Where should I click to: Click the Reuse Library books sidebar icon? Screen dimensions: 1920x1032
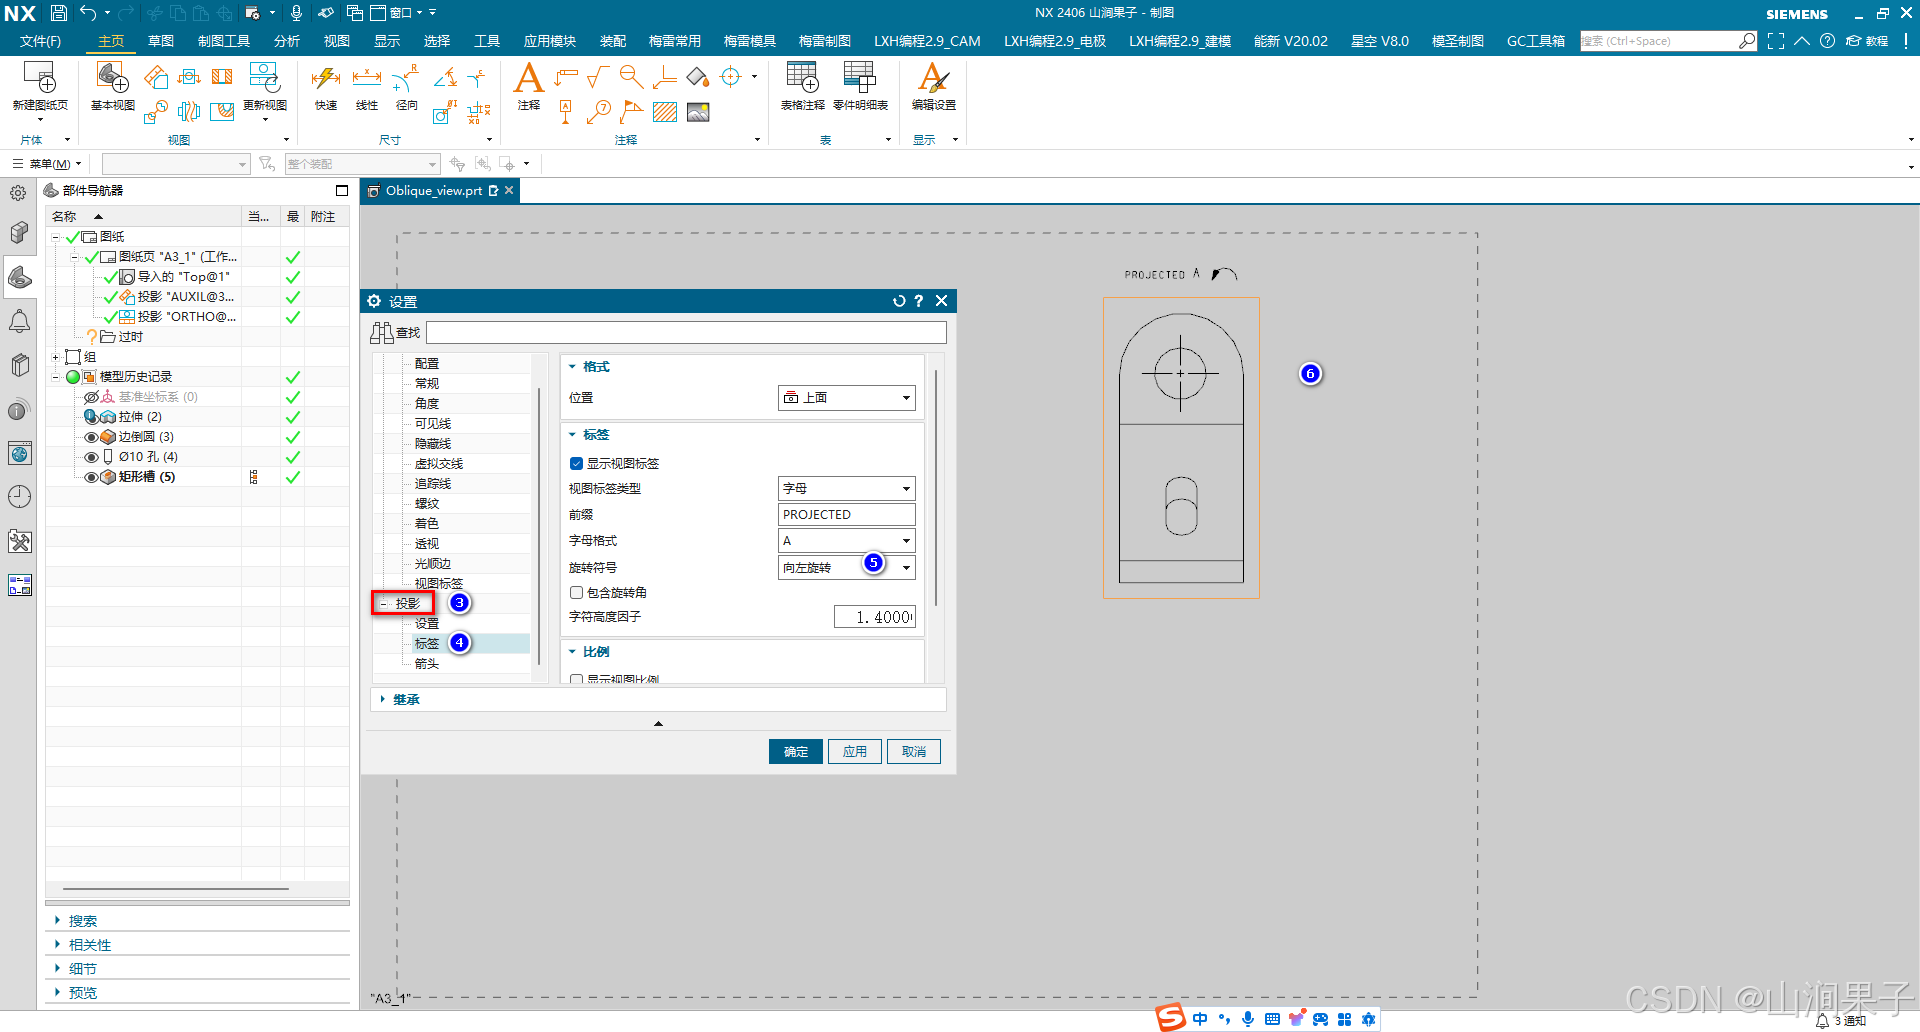pos(19,365)
